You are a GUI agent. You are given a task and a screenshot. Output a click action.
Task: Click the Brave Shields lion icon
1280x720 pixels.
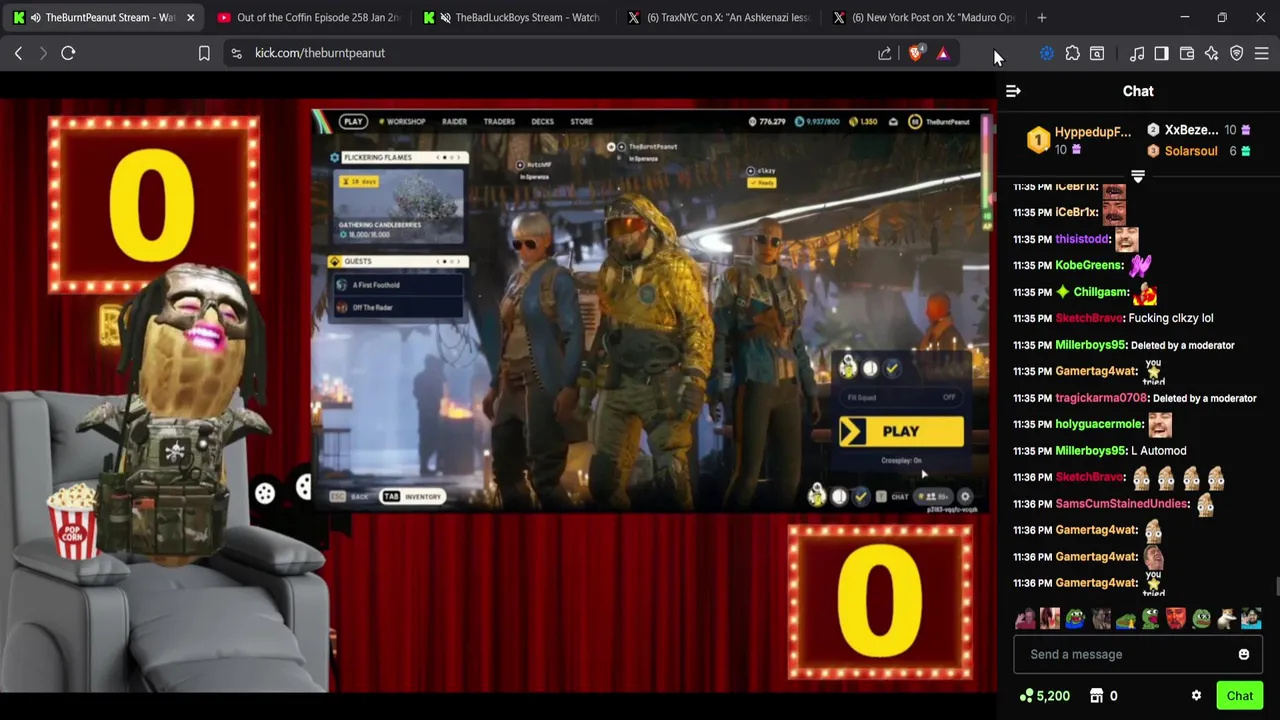coord(915,53)
